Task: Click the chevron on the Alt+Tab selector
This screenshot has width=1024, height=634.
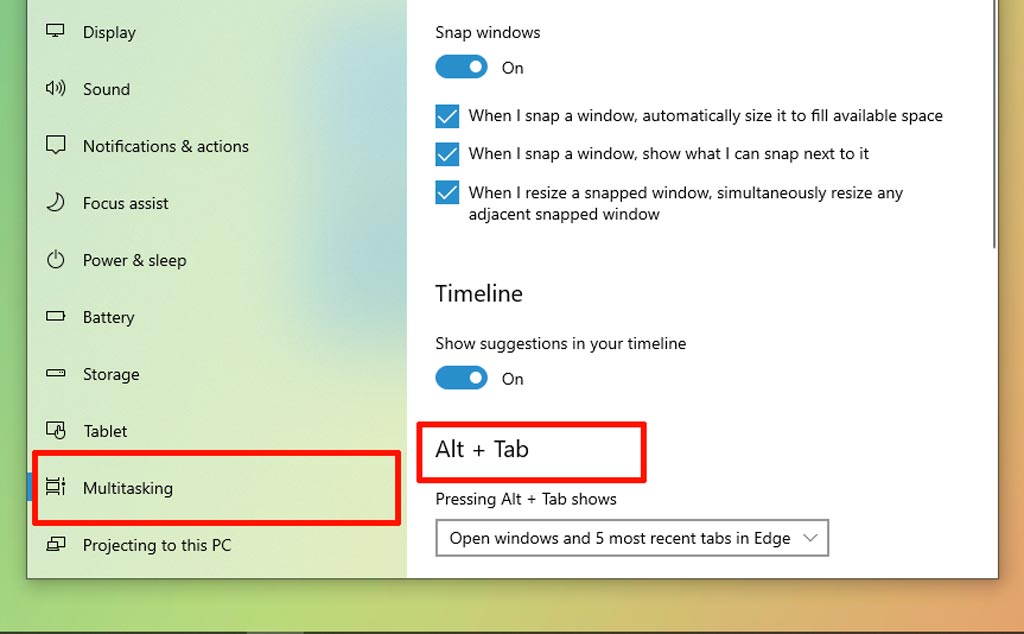Action: (x=812, y=538)
